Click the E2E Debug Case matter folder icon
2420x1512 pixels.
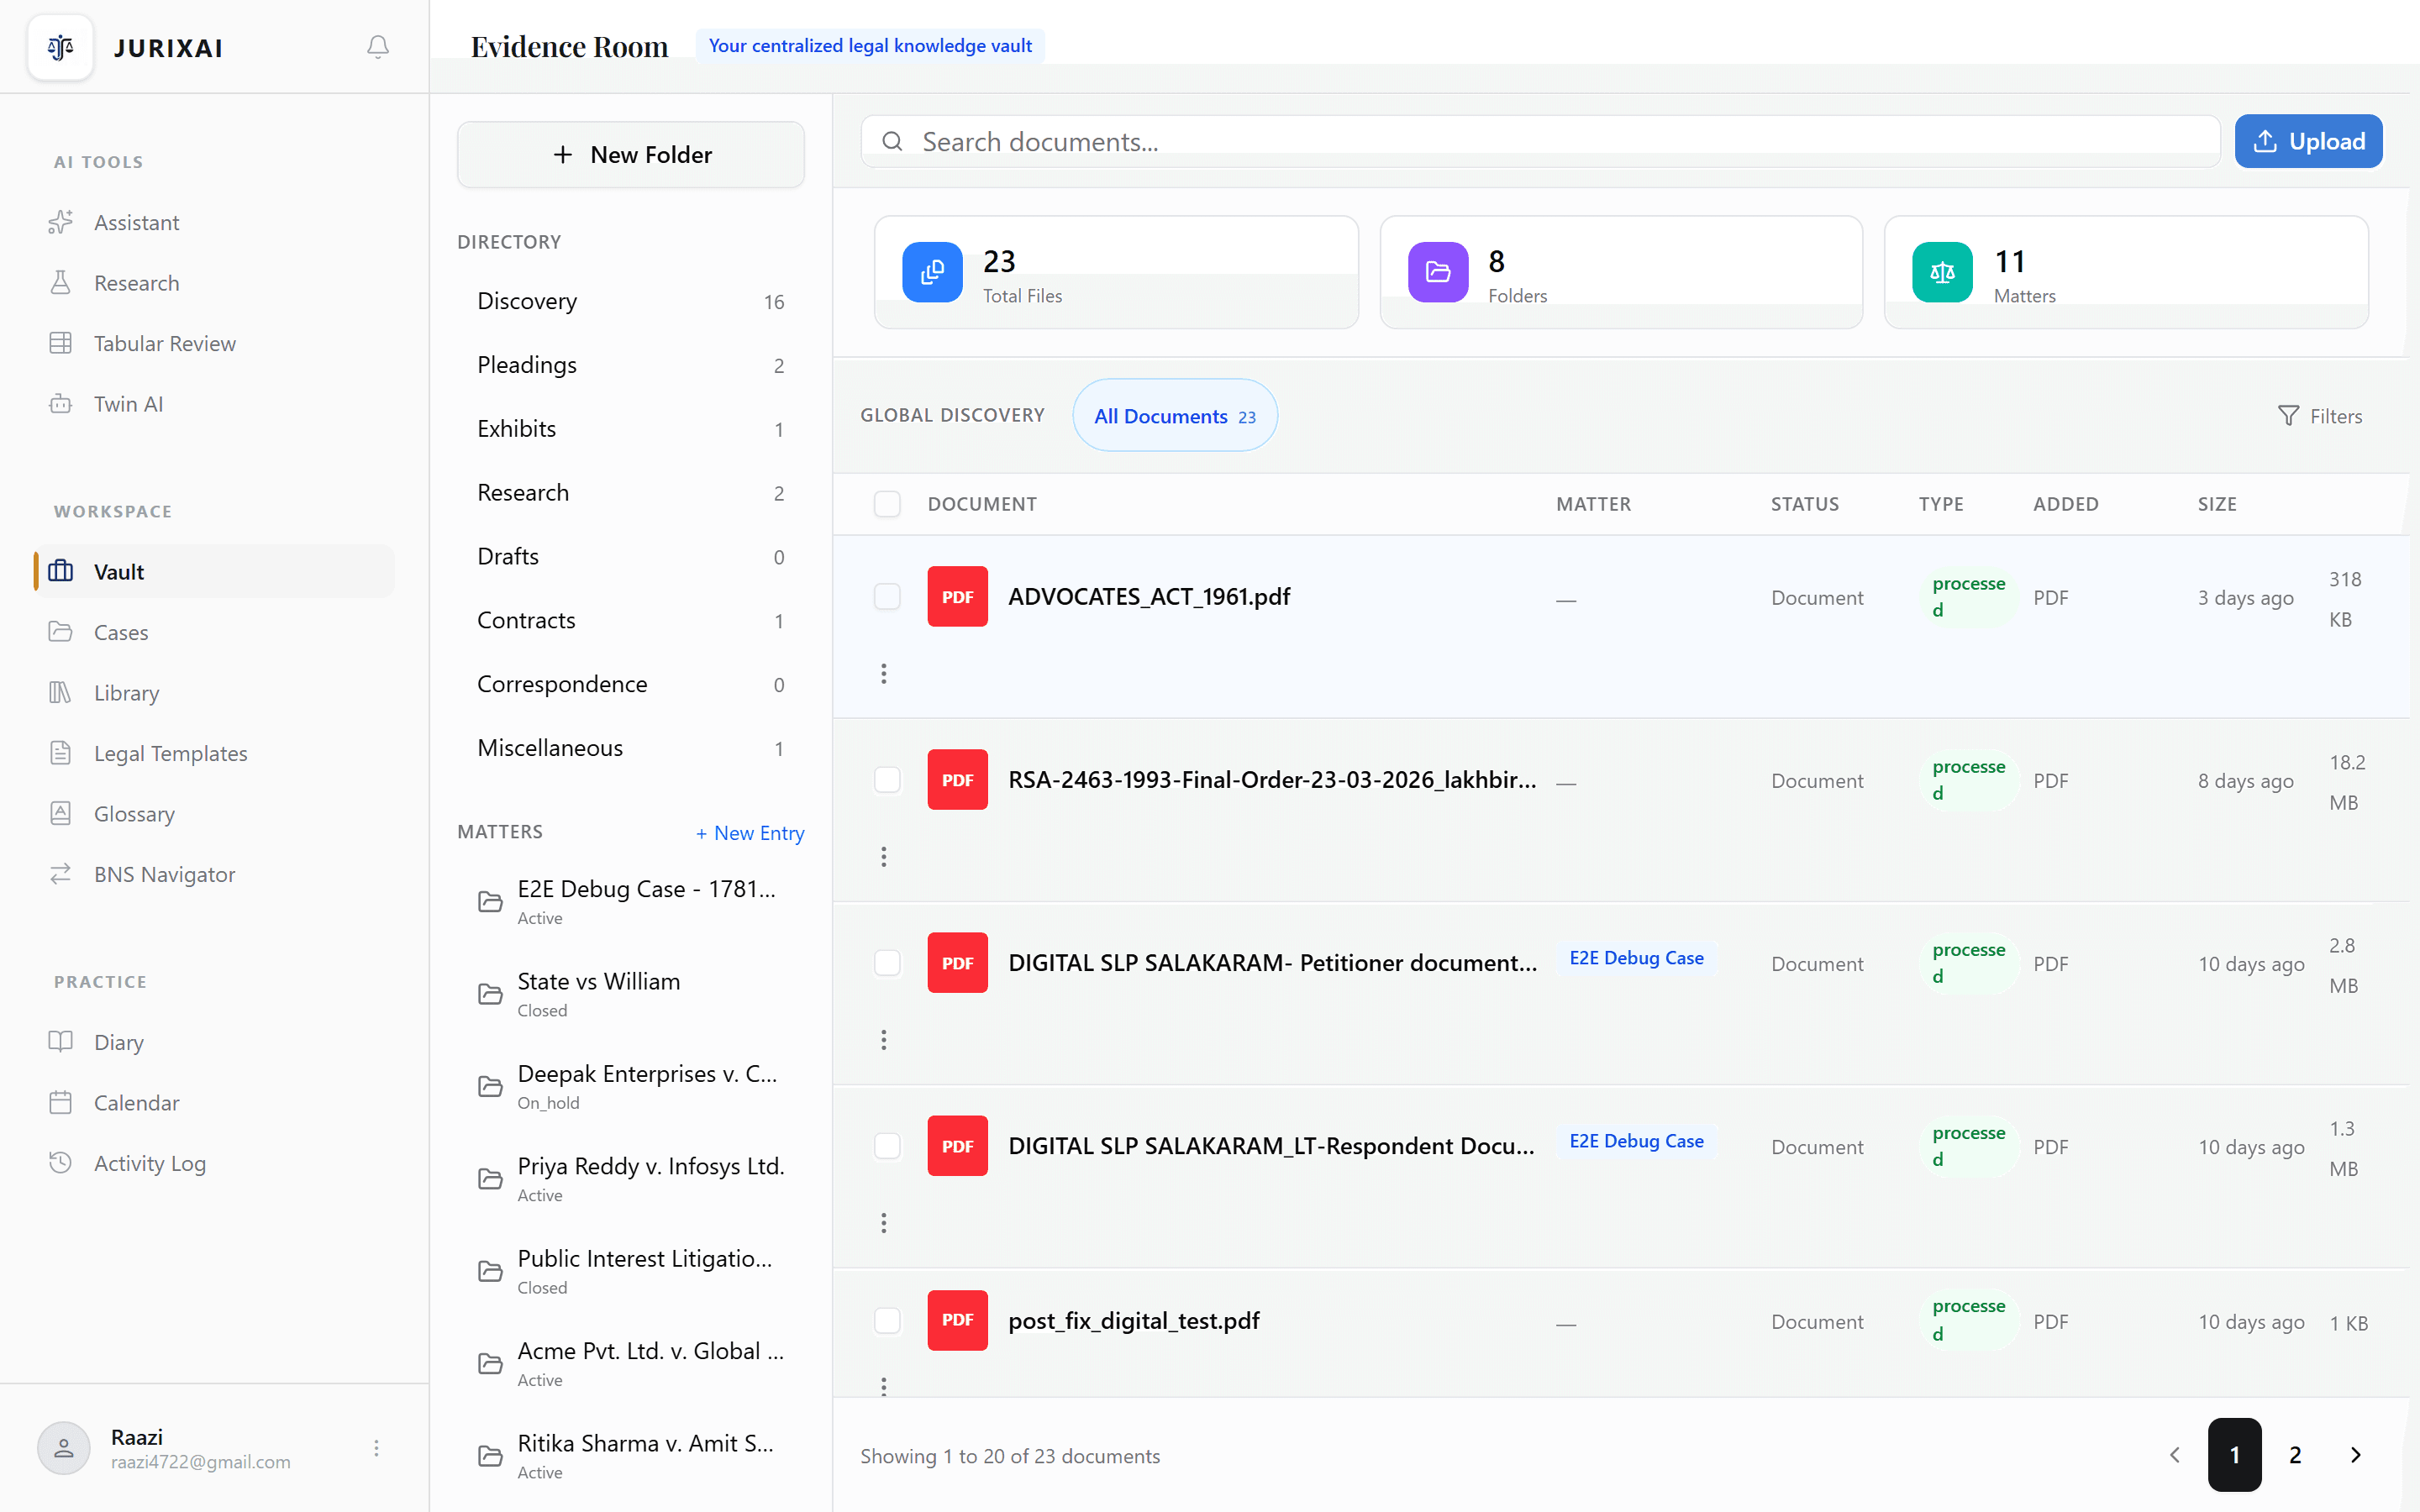tap(490, 902)
